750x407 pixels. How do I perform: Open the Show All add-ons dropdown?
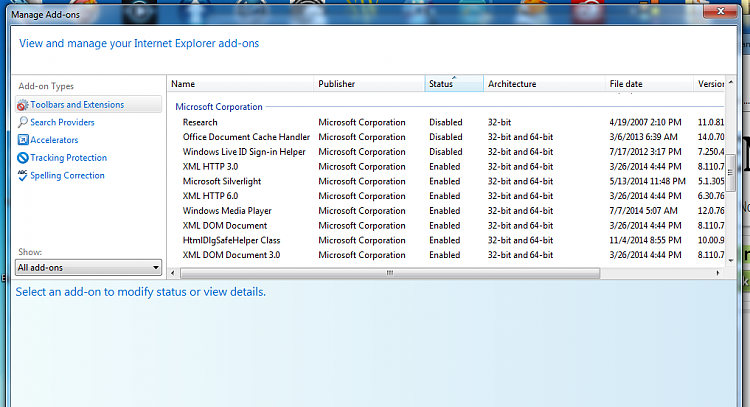[88, 267]
